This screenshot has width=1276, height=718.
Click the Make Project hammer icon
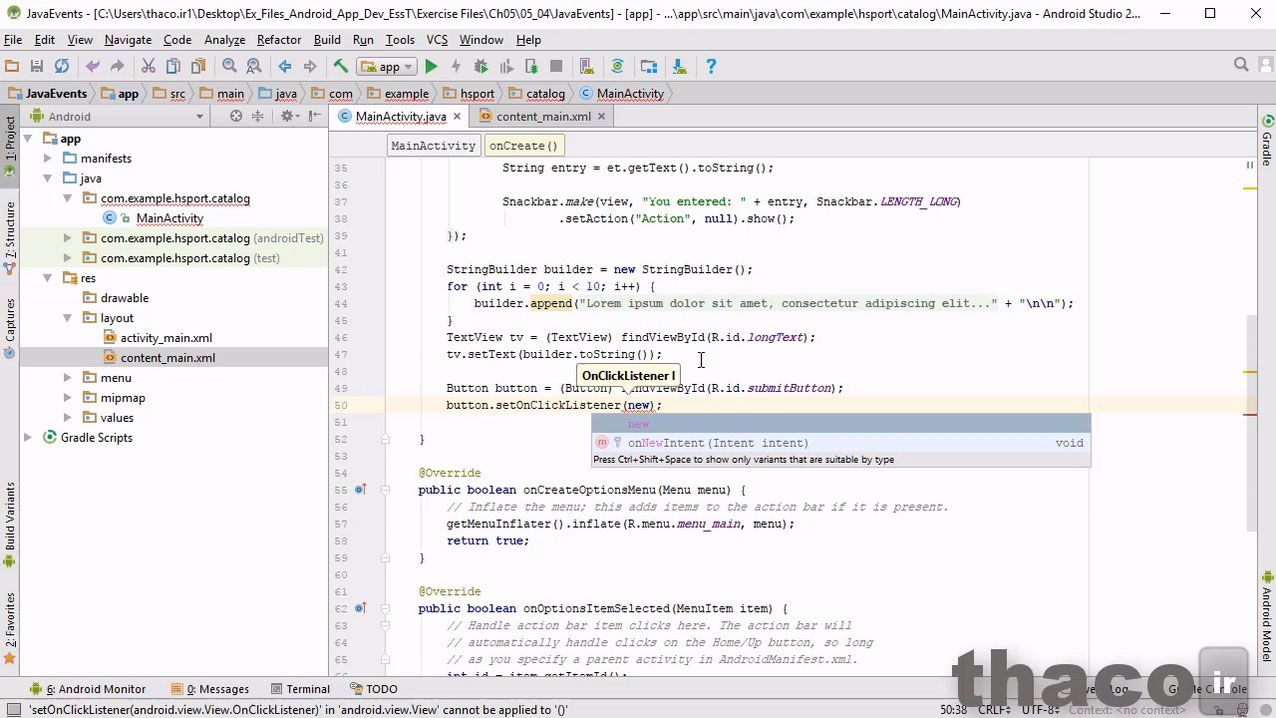(341, 66)
